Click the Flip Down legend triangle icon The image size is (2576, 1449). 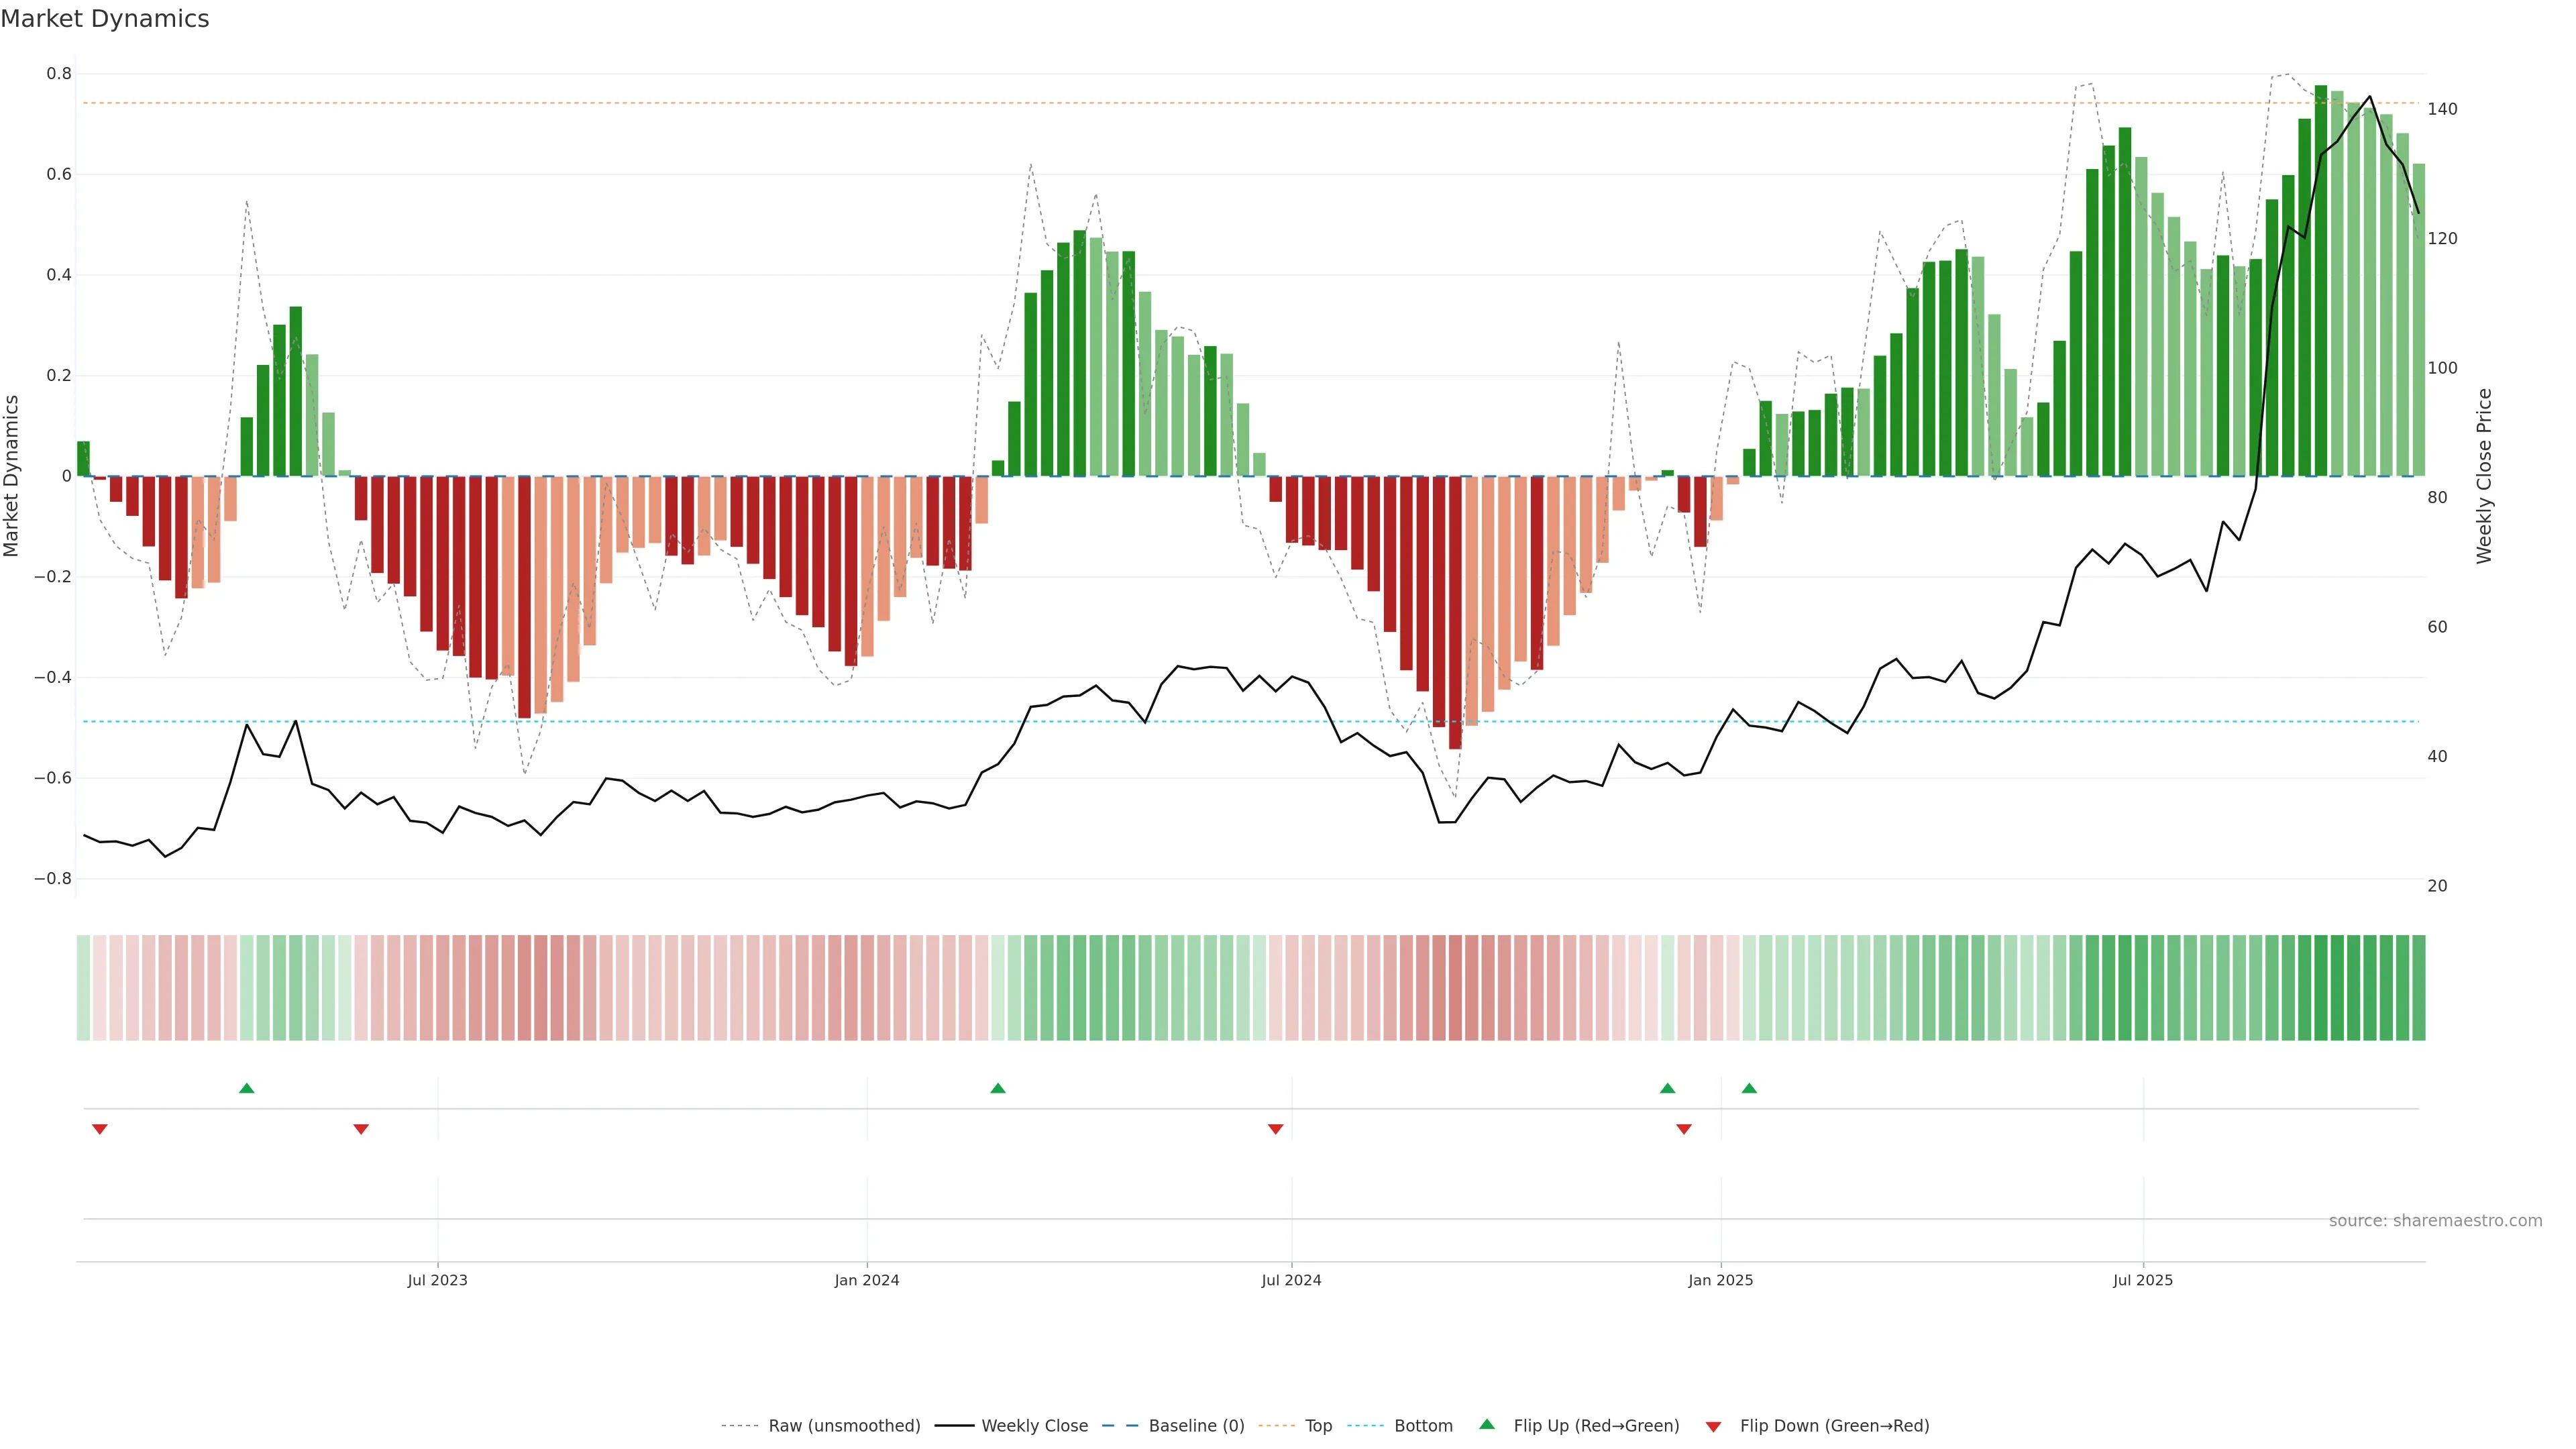click(1713, 1426)
